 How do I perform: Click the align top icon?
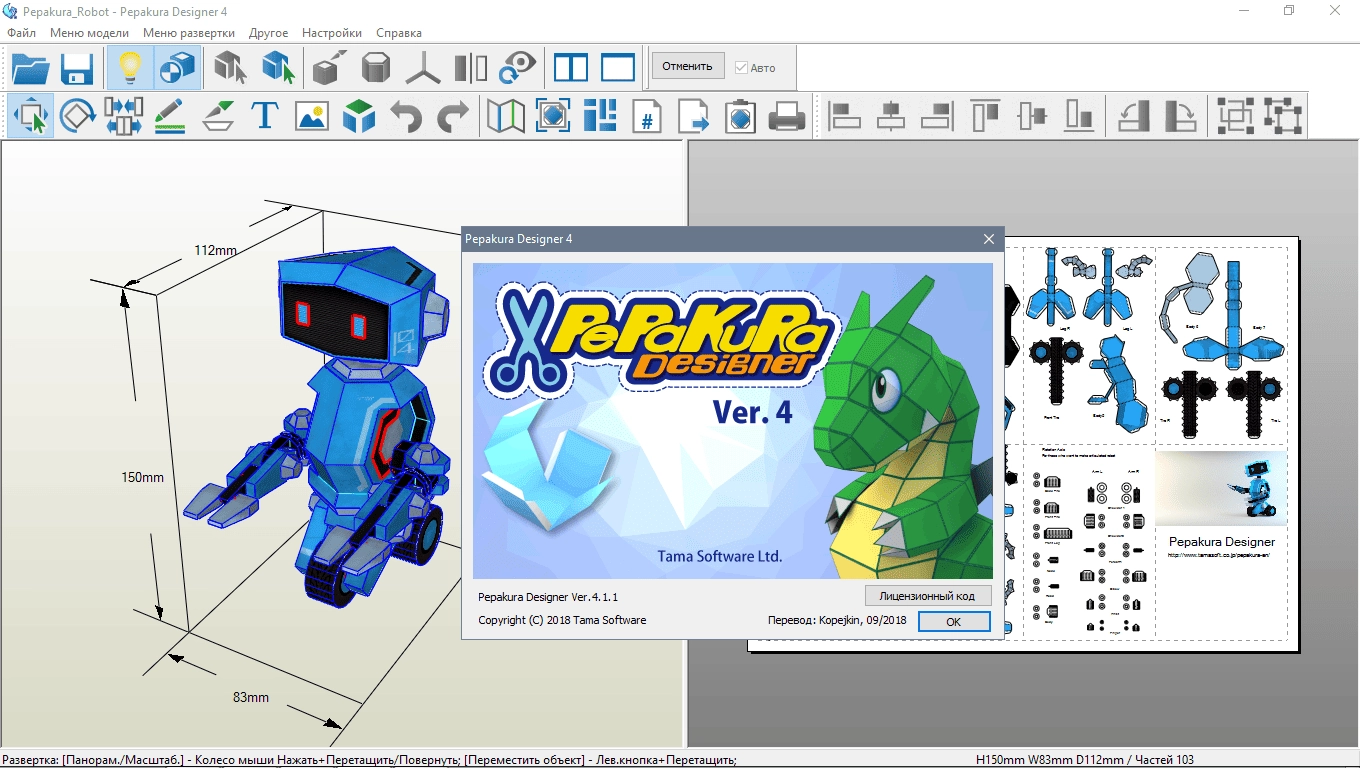pyautogui.click(x=985, y=116)
